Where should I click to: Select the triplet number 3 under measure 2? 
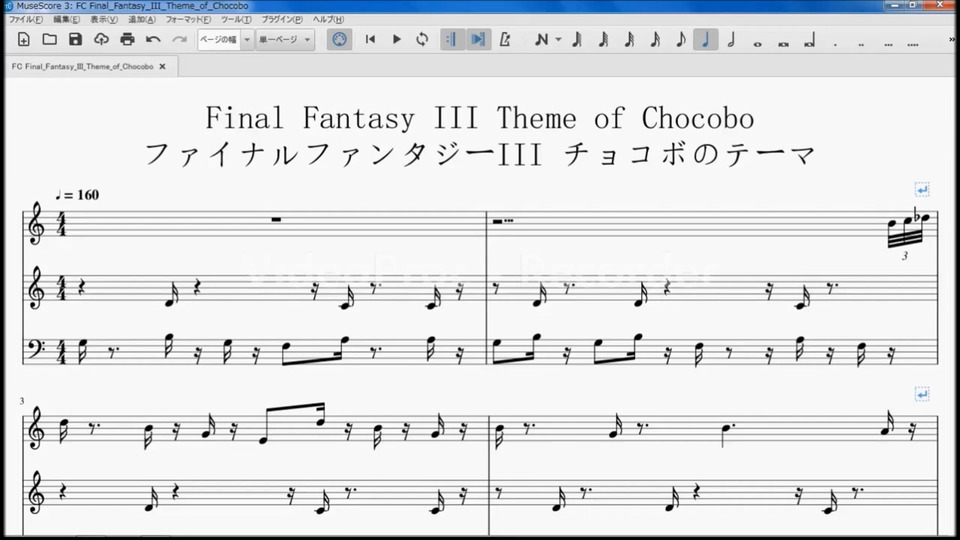point(905,256)
